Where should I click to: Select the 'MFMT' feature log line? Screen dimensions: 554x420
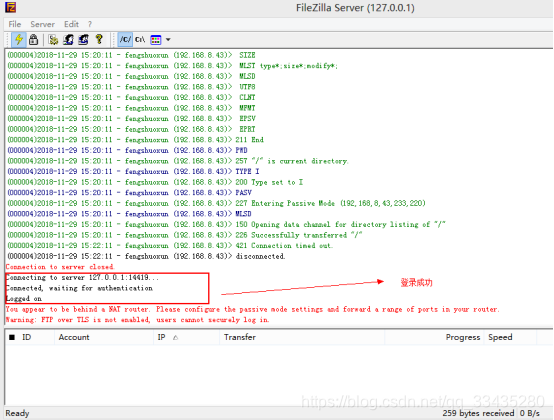131,108
